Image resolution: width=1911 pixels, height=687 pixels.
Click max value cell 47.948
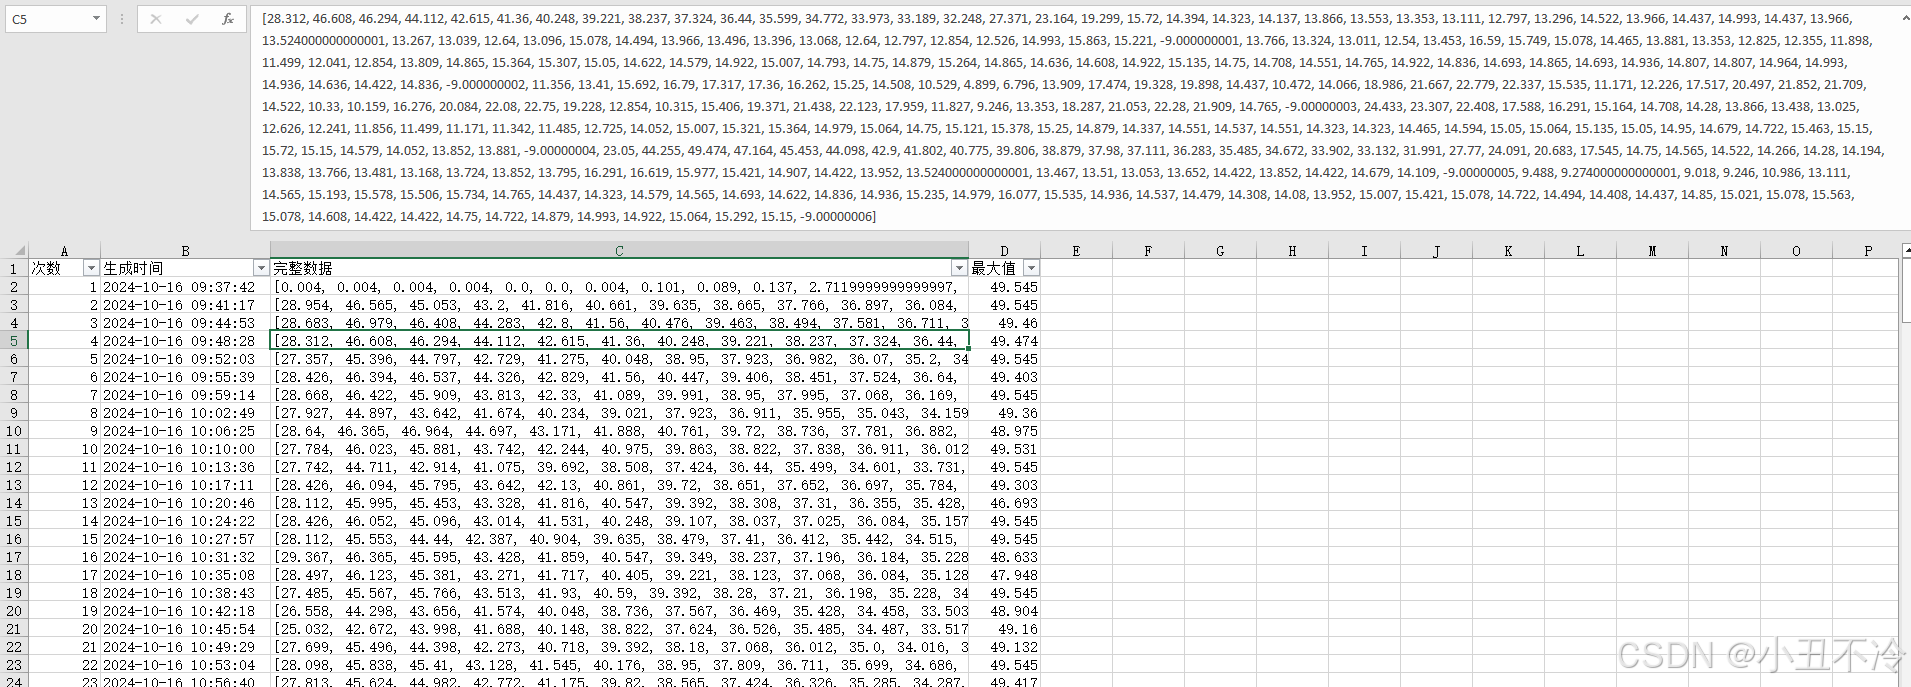click(x=1004, y=575)
